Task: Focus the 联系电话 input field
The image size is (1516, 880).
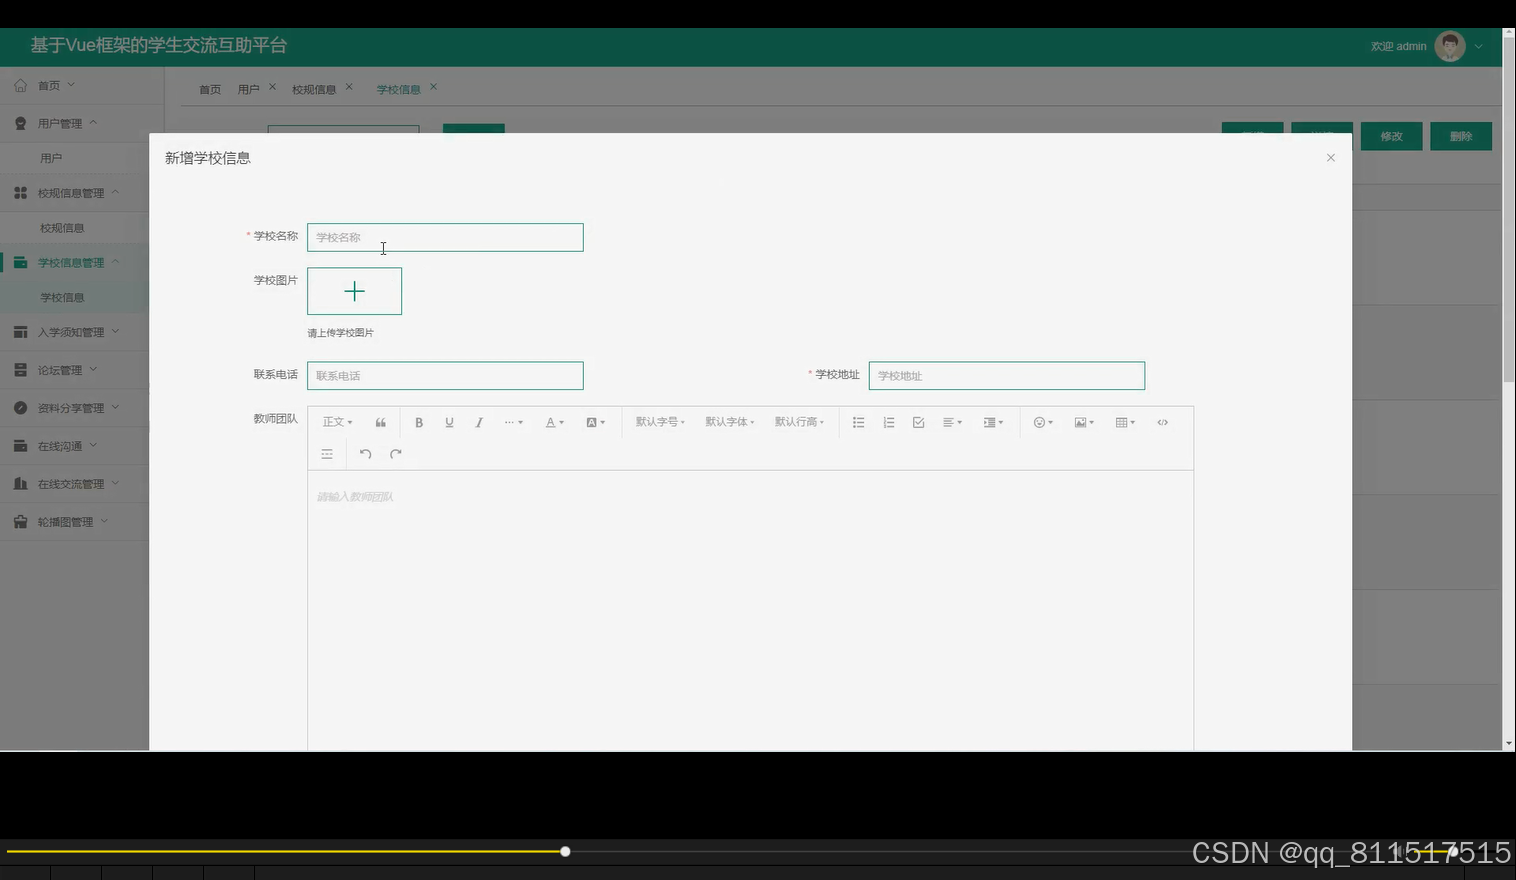Action: (x=445, y=376)
